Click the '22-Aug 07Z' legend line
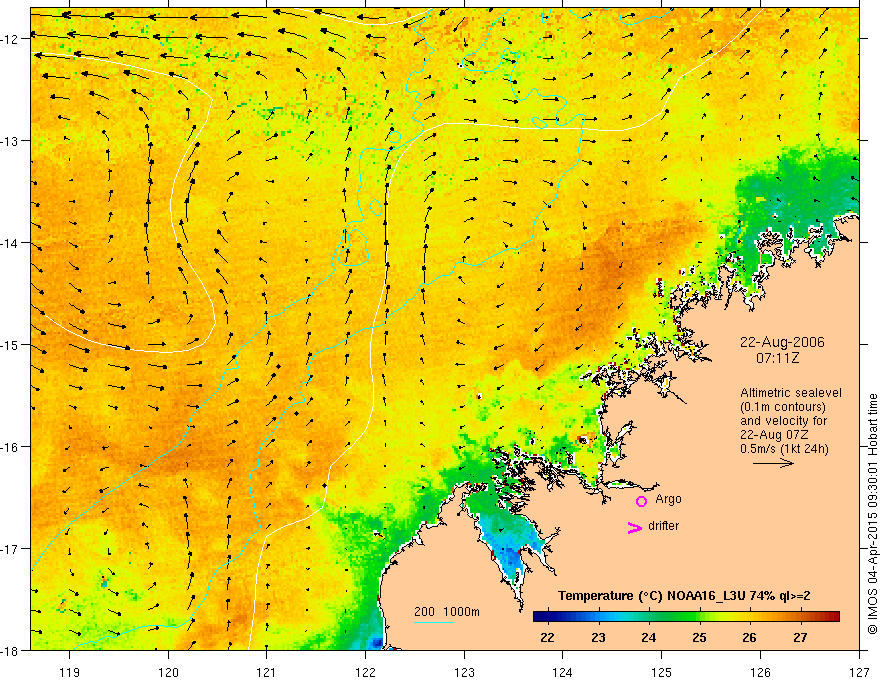The height and width of the screenshot is (680, 880). (772, 435)
